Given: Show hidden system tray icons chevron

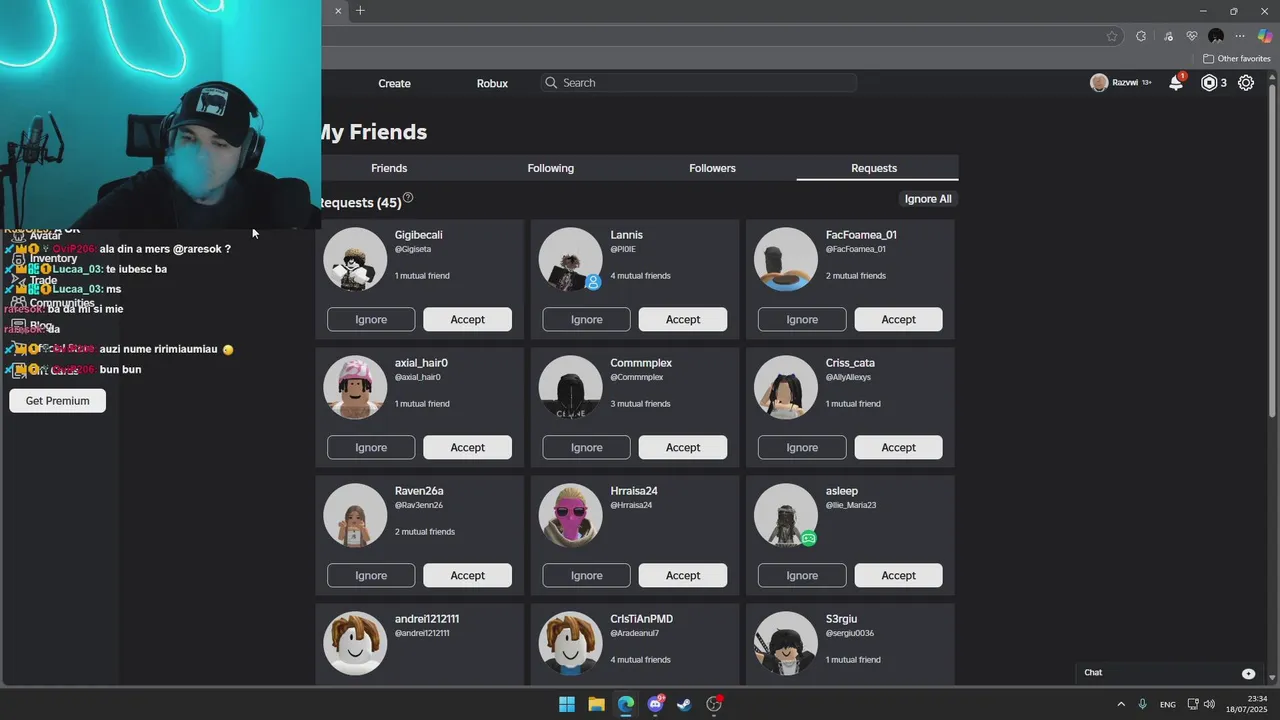Looking at the screenshot, I should click(1121, 704).
